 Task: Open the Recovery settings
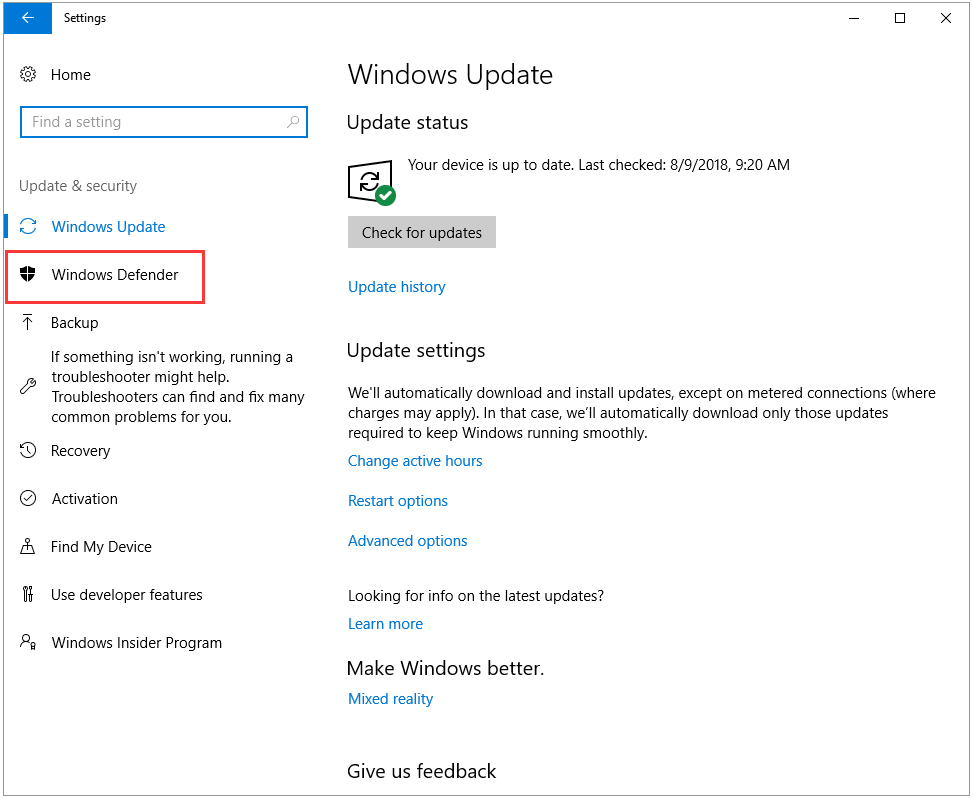click(x=81, y=451)
